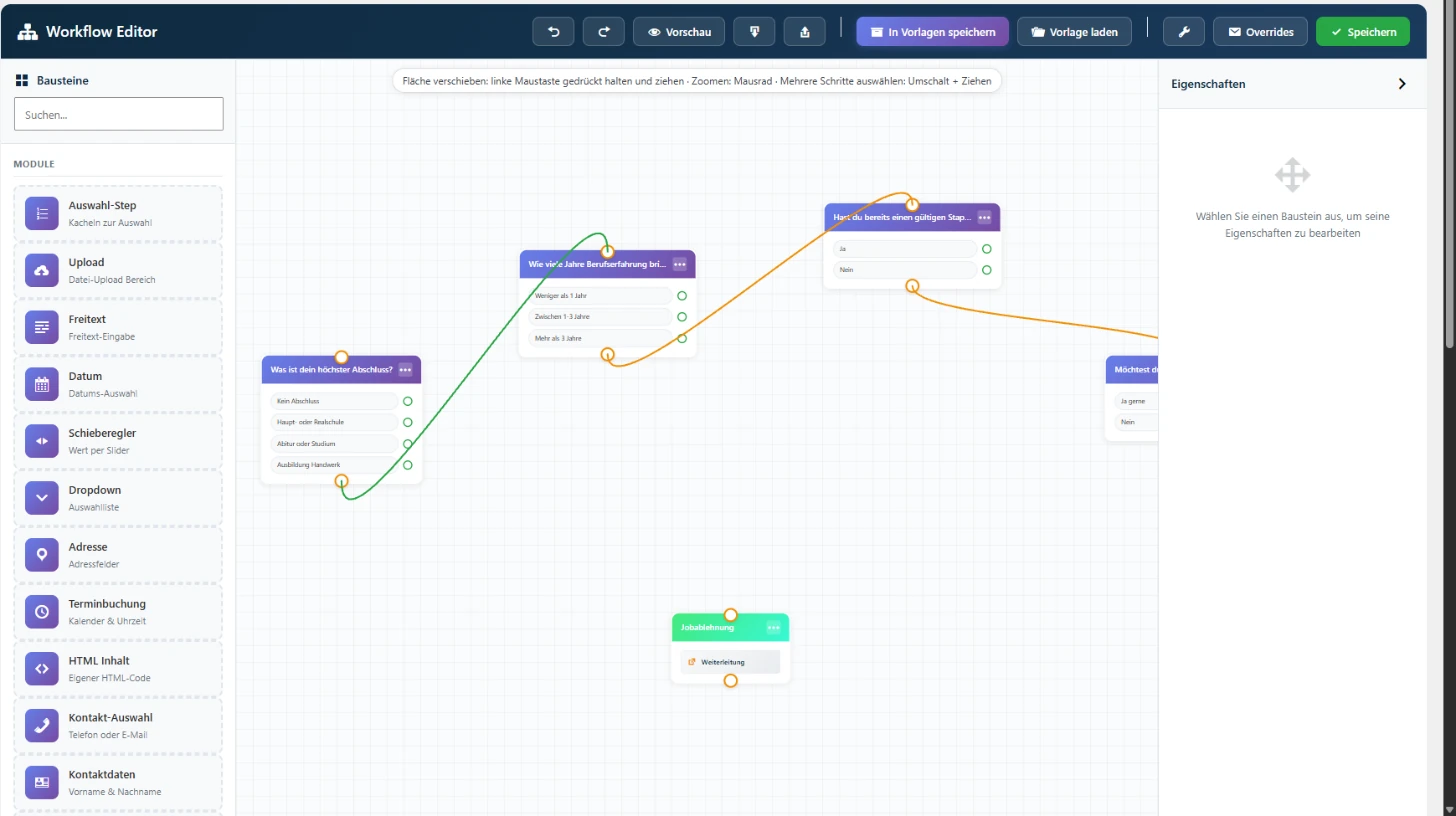
Task: Select the 'Mehr als 3 Jahre' option
Action: pos(601,338)
